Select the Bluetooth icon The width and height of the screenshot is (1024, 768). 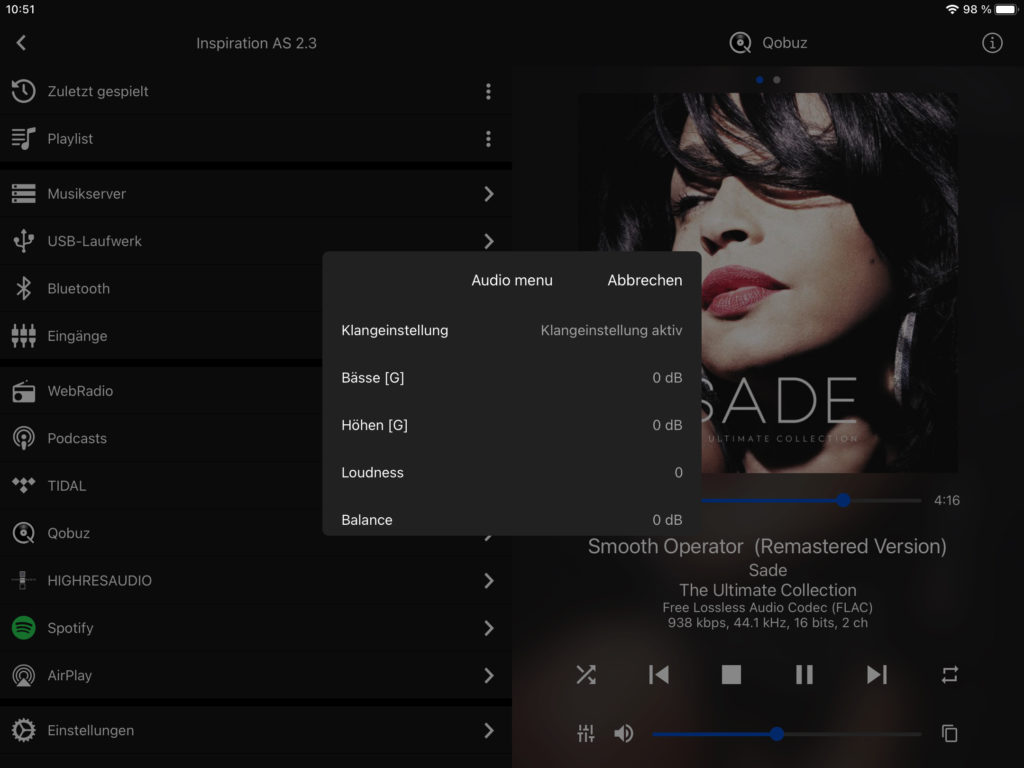[x=24, y=289]
